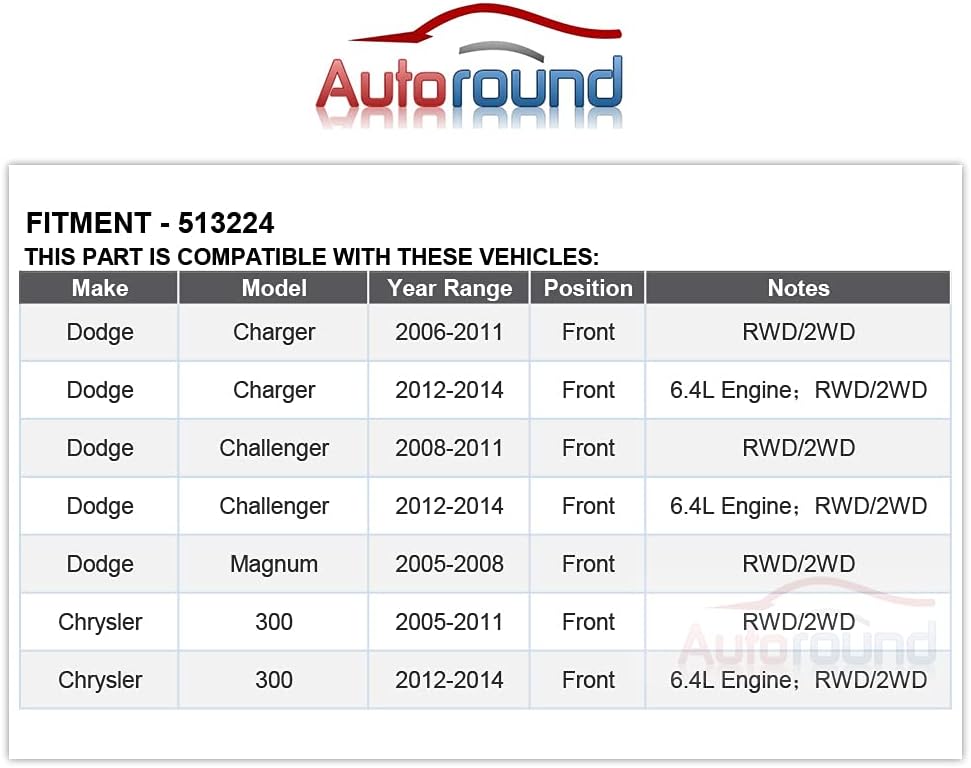The width and height of the screenshot is (971, 768).
Task: Click Challenger in the 2008-2011 row
Action: pyautogui.click(x=274, y=448)
